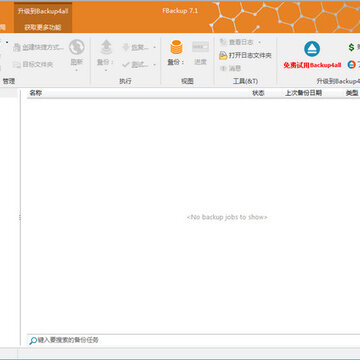The height and width of the screenshot is (360, 360).
Task: Click the green dollar sign icon
Action: click(x=351, y=47)
